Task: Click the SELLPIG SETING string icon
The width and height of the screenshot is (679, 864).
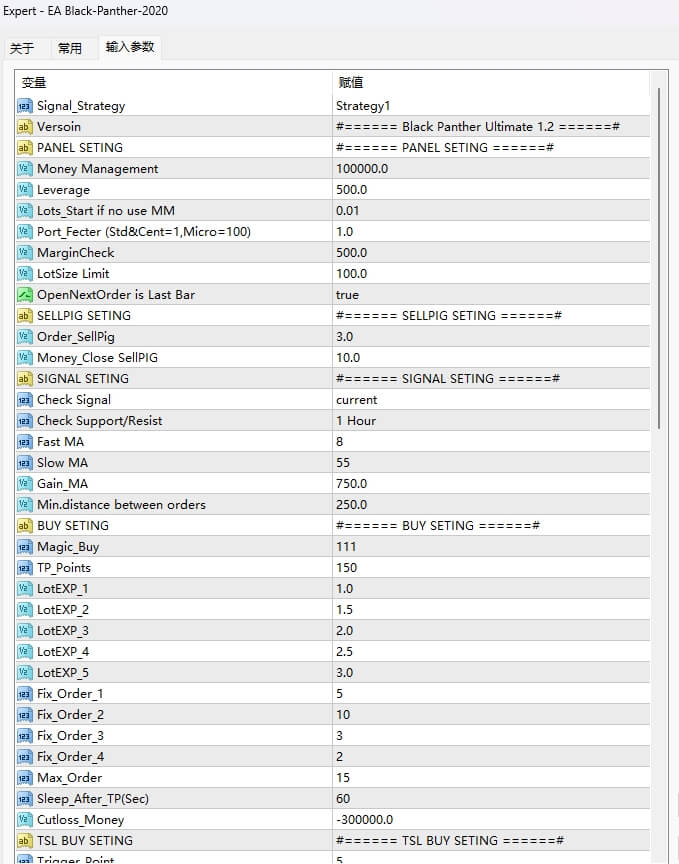Action: 25,316
